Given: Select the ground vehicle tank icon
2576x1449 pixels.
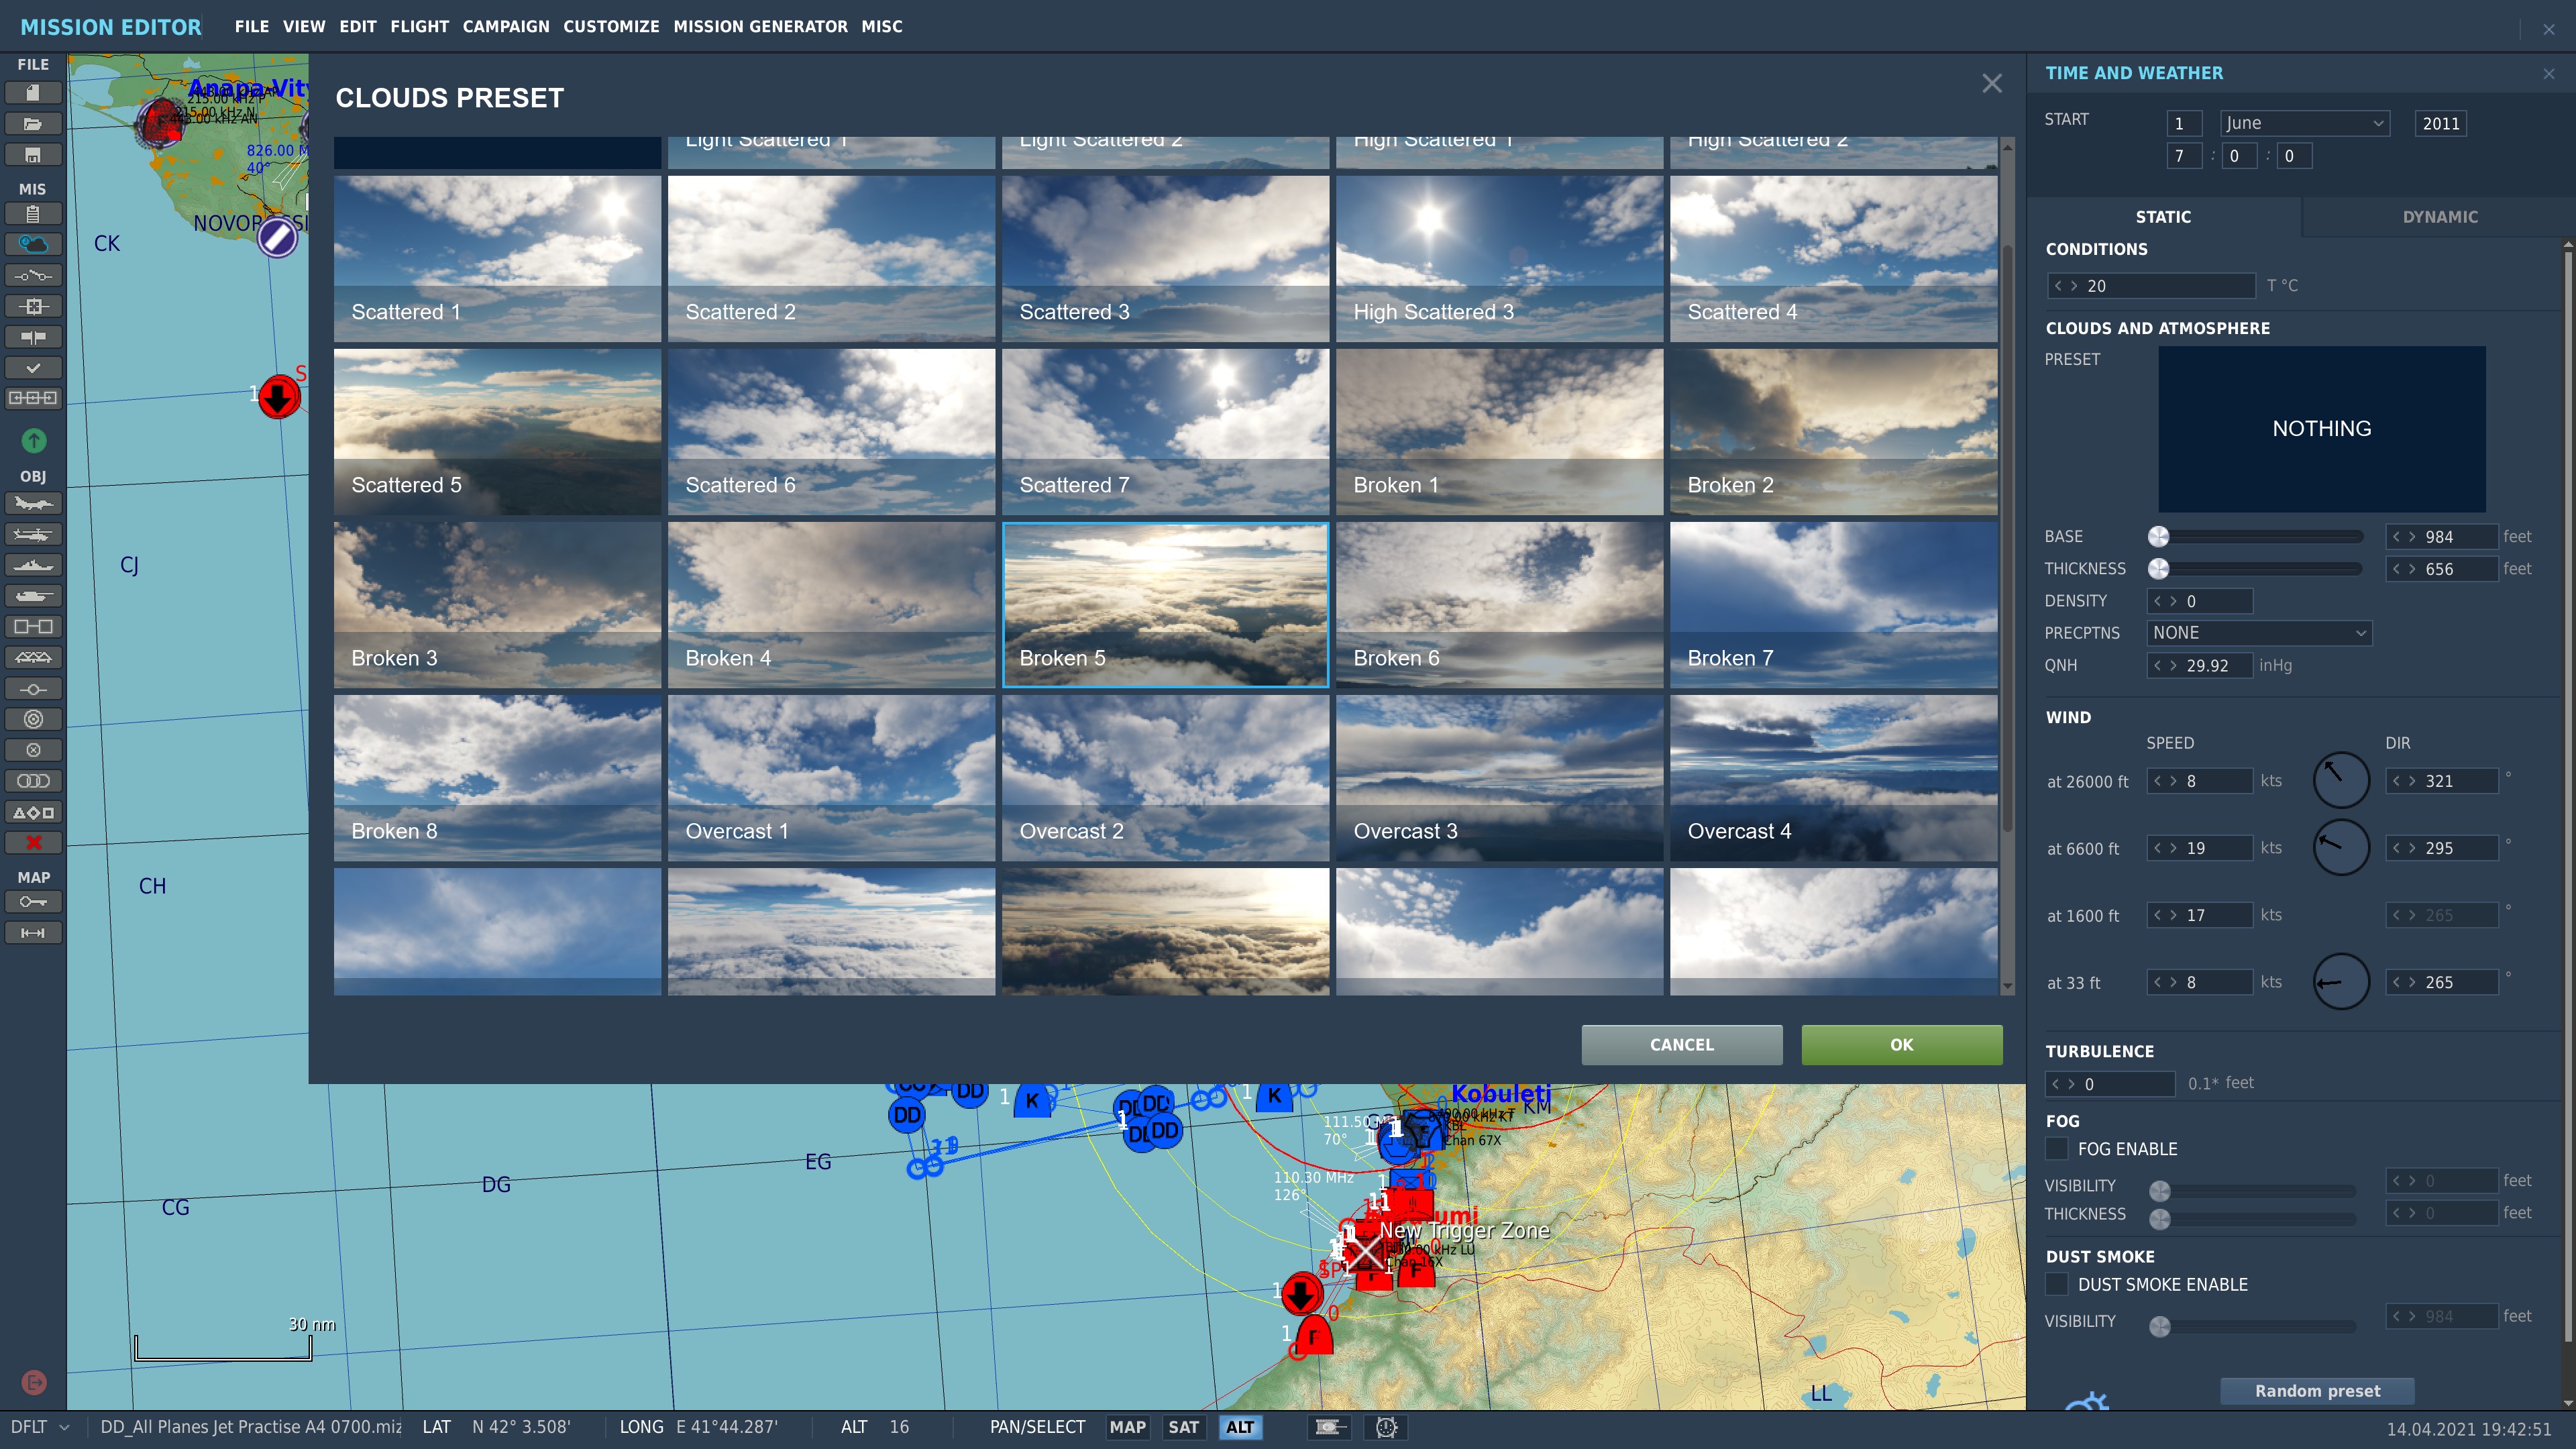Looking at the screenshot, I should [x=33, y=597].
